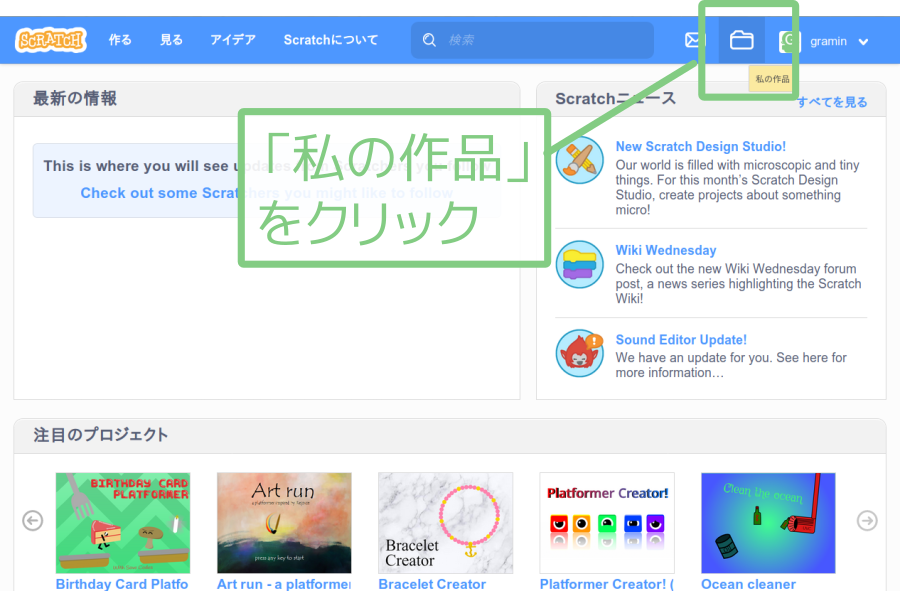Open the Scratchについて menu item
Image resolution: width=900 pixels, height=591 pixels.
331,40
